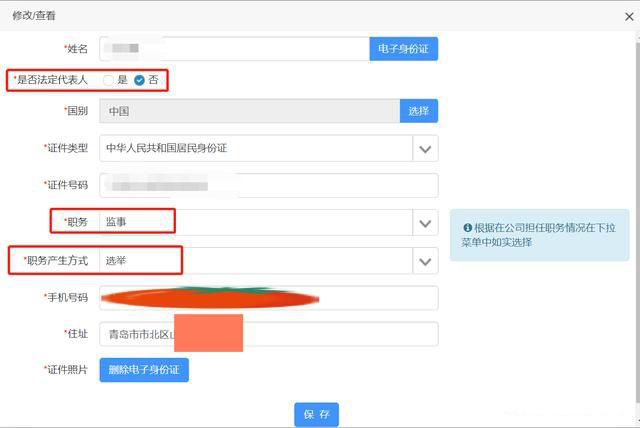Click the chevron arrow beside 职务产生方式 field
The width and height of the screenshot is (640, 428).
pyautogui.click(x=425, y=261)
